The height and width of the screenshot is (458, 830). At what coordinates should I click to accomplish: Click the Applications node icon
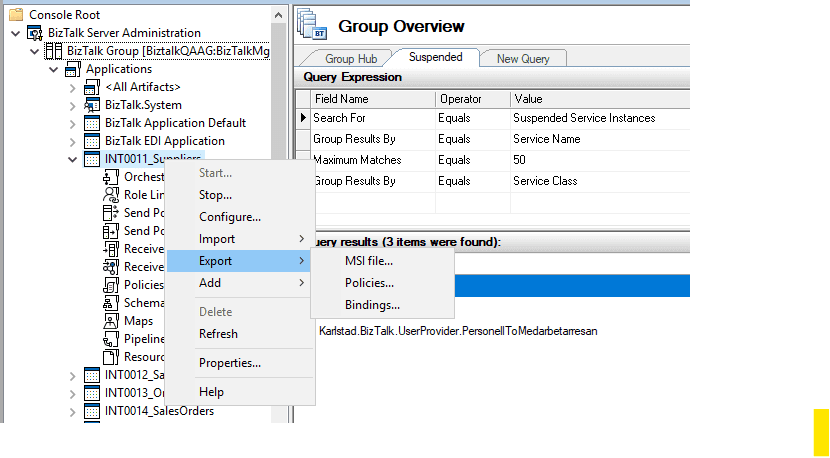click(x=73, y=69)
